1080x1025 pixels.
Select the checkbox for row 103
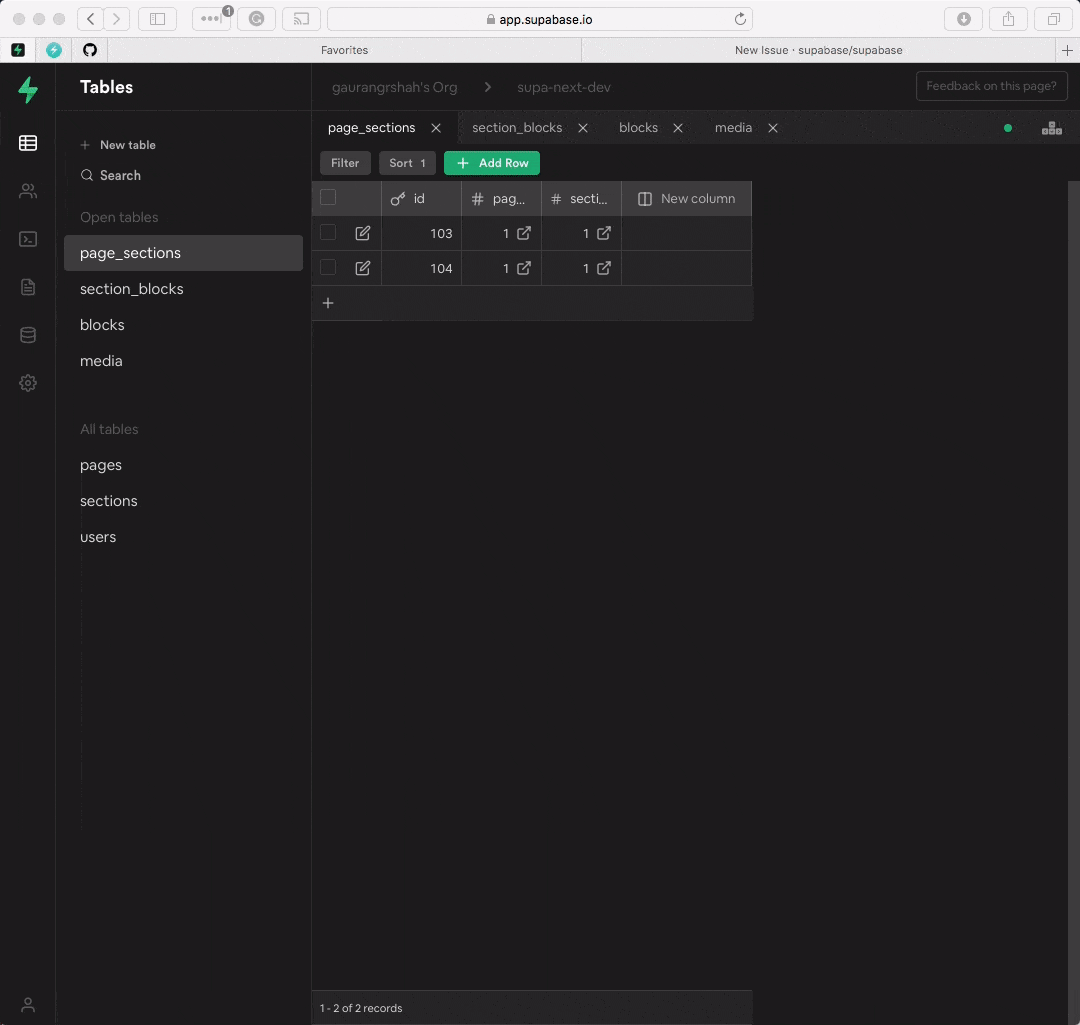click(x=328, y=233)
